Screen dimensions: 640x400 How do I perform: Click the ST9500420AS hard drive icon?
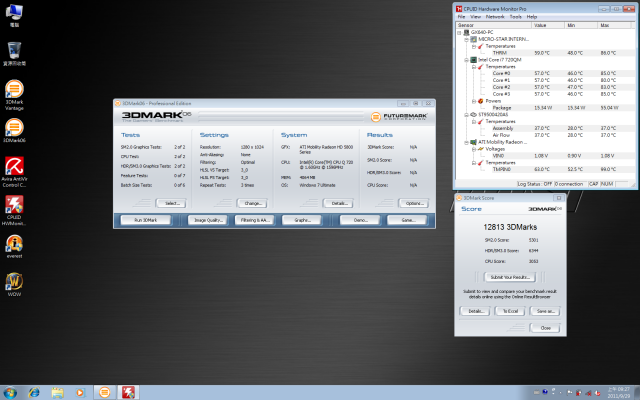click(x=473, y=115)
